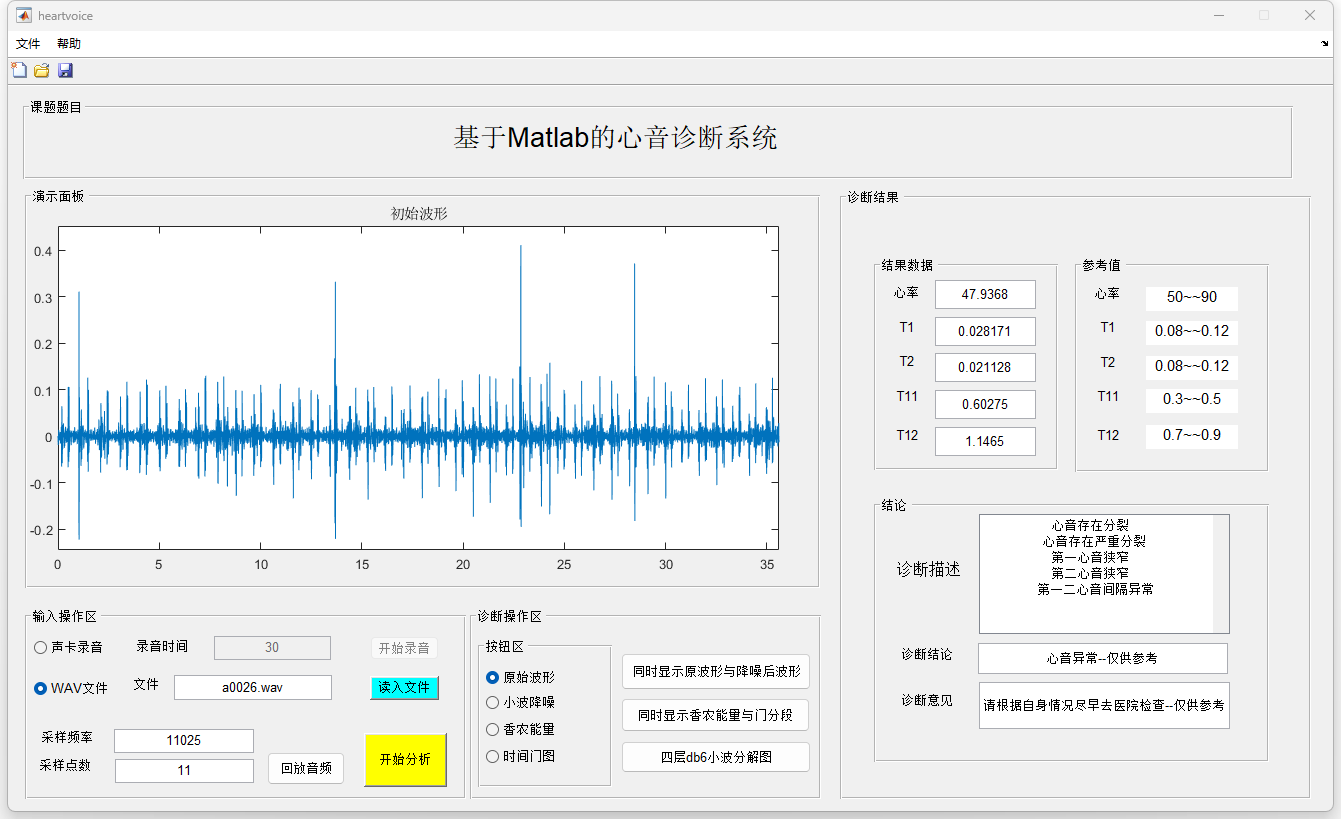The height and width of the screenshot is (819, 1341).
Task: Click the toolbar dock arrow at far right
Action: pyautogui.click(x=1325, y=44)
